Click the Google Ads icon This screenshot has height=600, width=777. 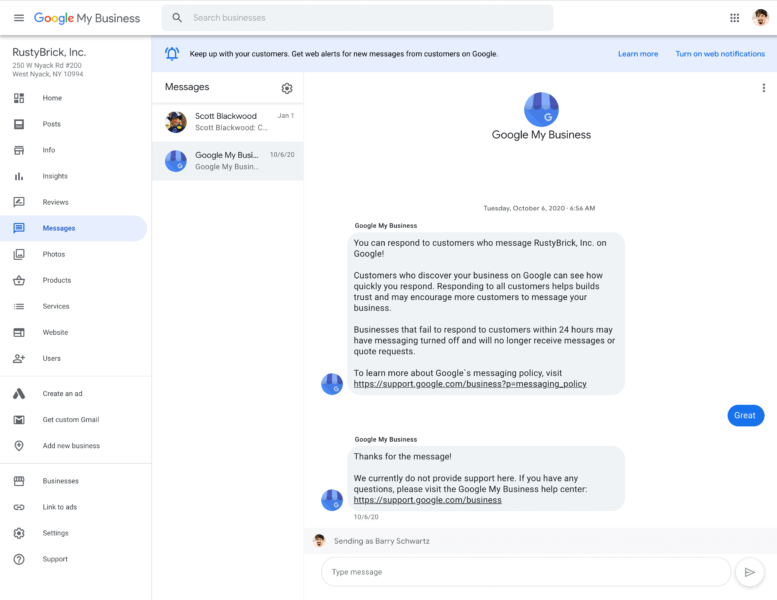(19, 393)
